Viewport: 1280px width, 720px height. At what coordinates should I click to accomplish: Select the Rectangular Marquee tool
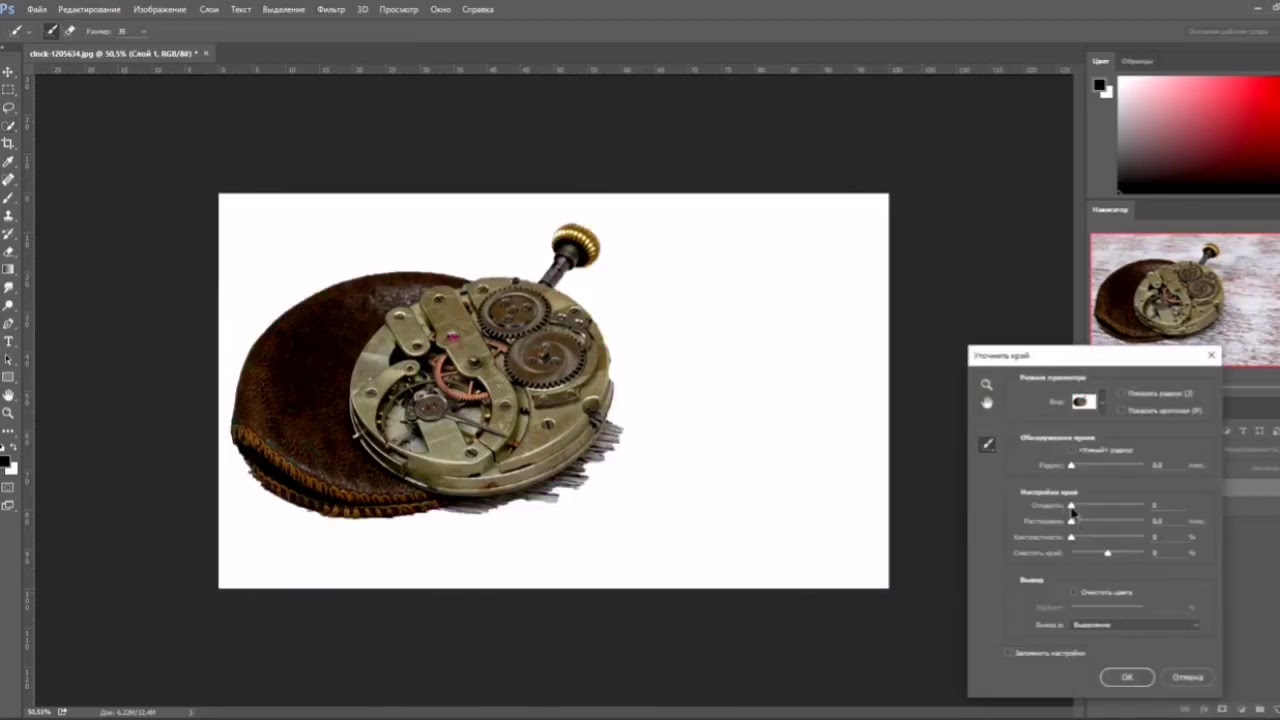coord(8,90)
